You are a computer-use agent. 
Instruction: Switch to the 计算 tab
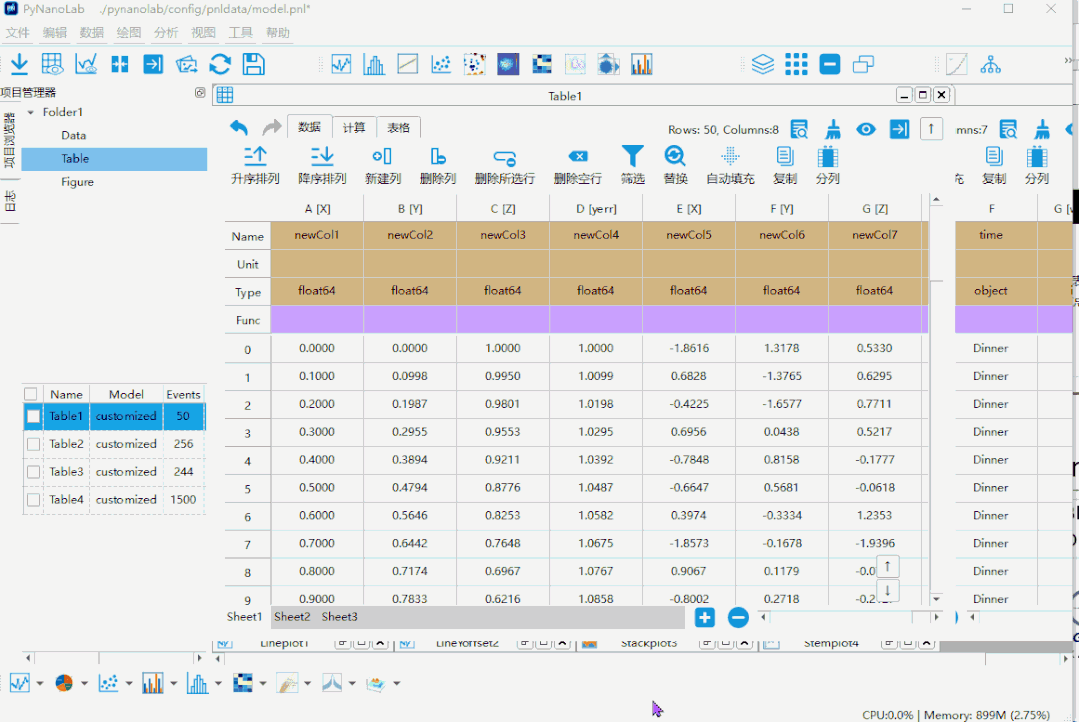354,127
